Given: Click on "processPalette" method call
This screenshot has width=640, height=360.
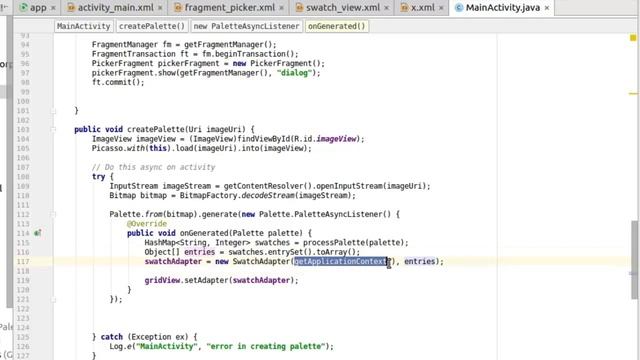Looking at the screenshot, I should point(333,242).
